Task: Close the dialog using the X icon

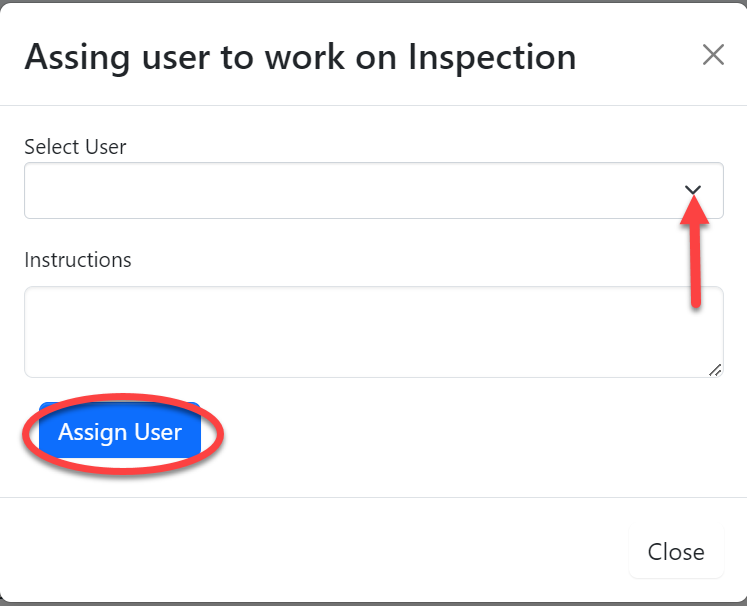Action: (713, 55)
